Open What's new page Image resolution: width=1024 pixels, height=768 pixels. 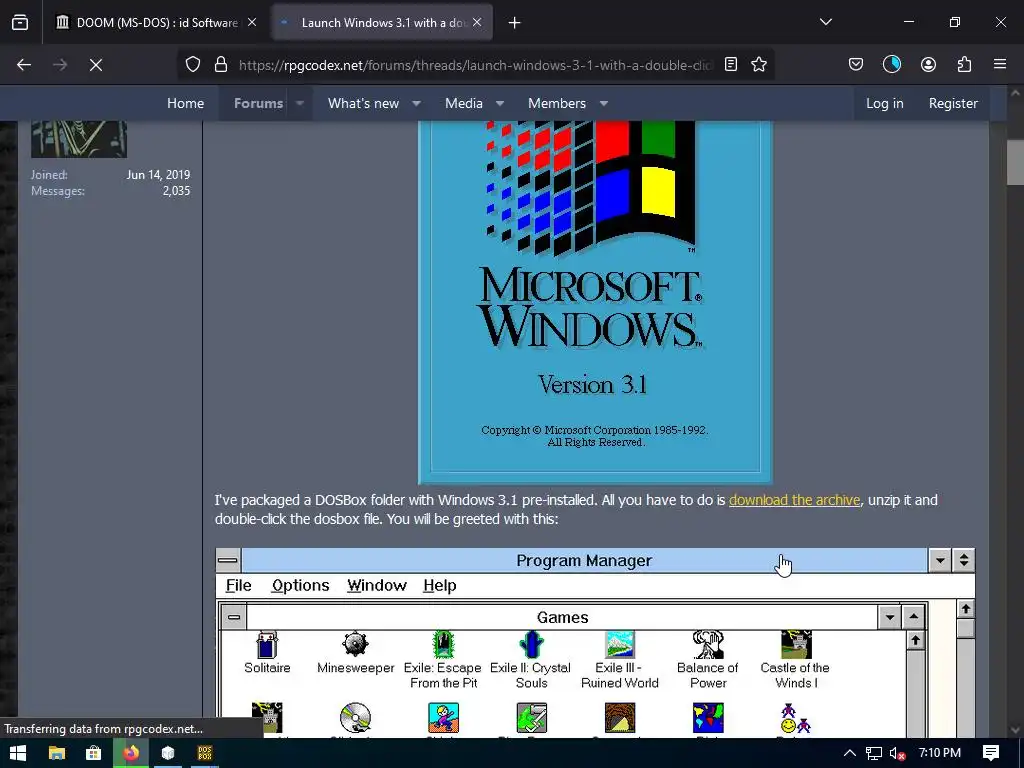(x=363, y=103)
